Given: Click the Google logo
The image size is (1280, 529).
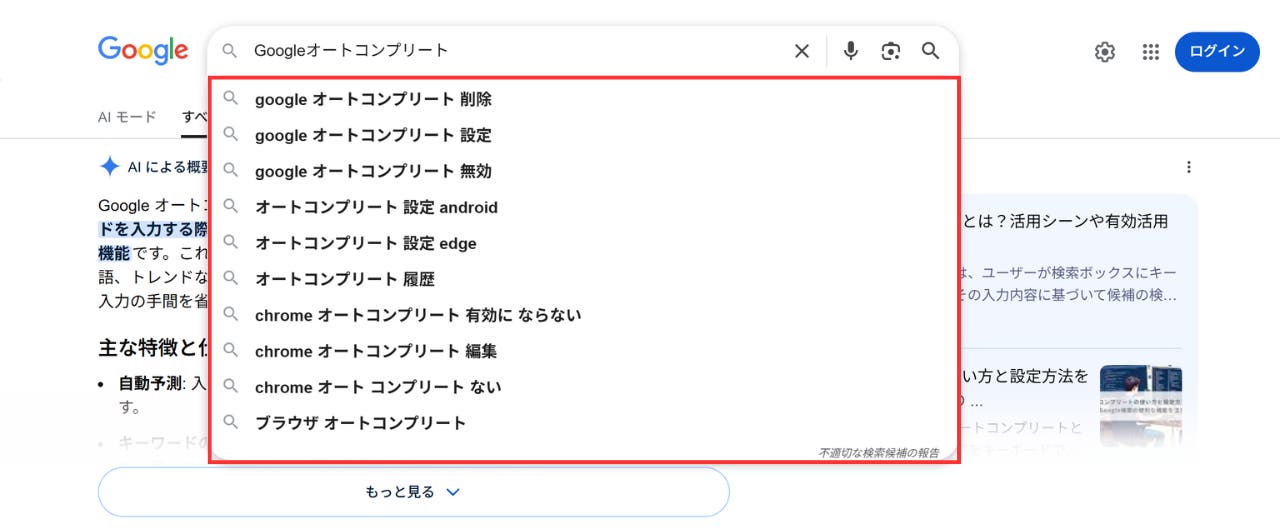Looking at the screenshot, I should point(143,51).
